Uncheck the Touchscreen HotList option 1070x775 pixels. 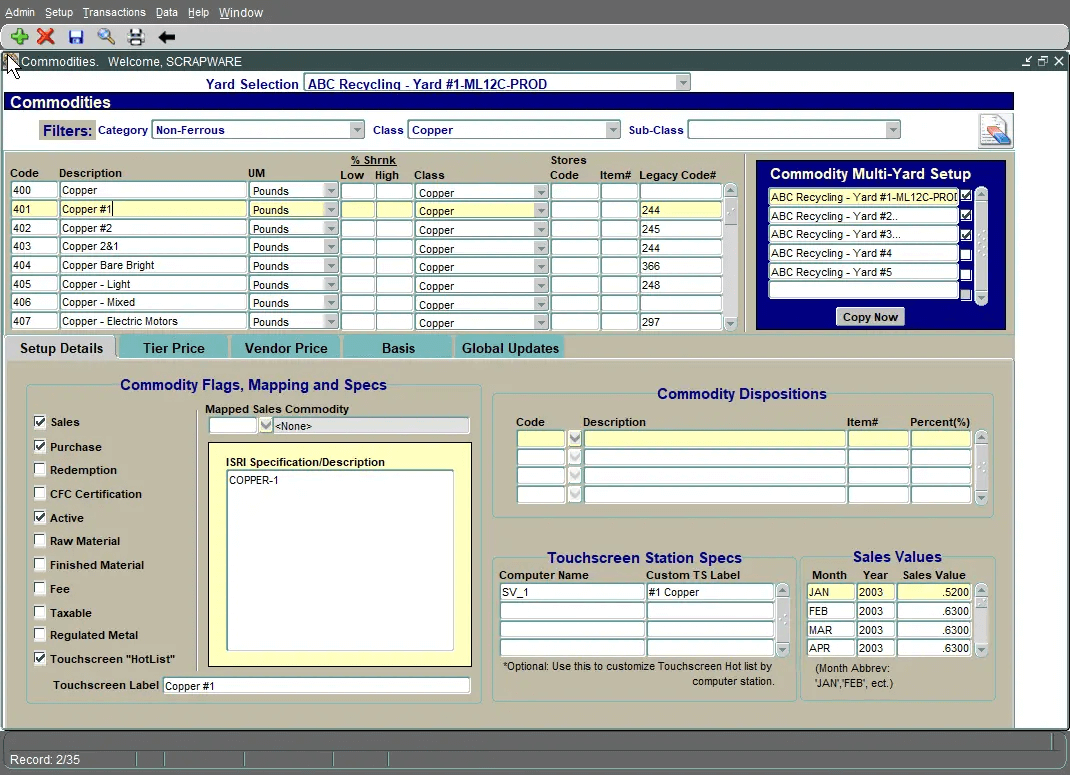(39, 658)
